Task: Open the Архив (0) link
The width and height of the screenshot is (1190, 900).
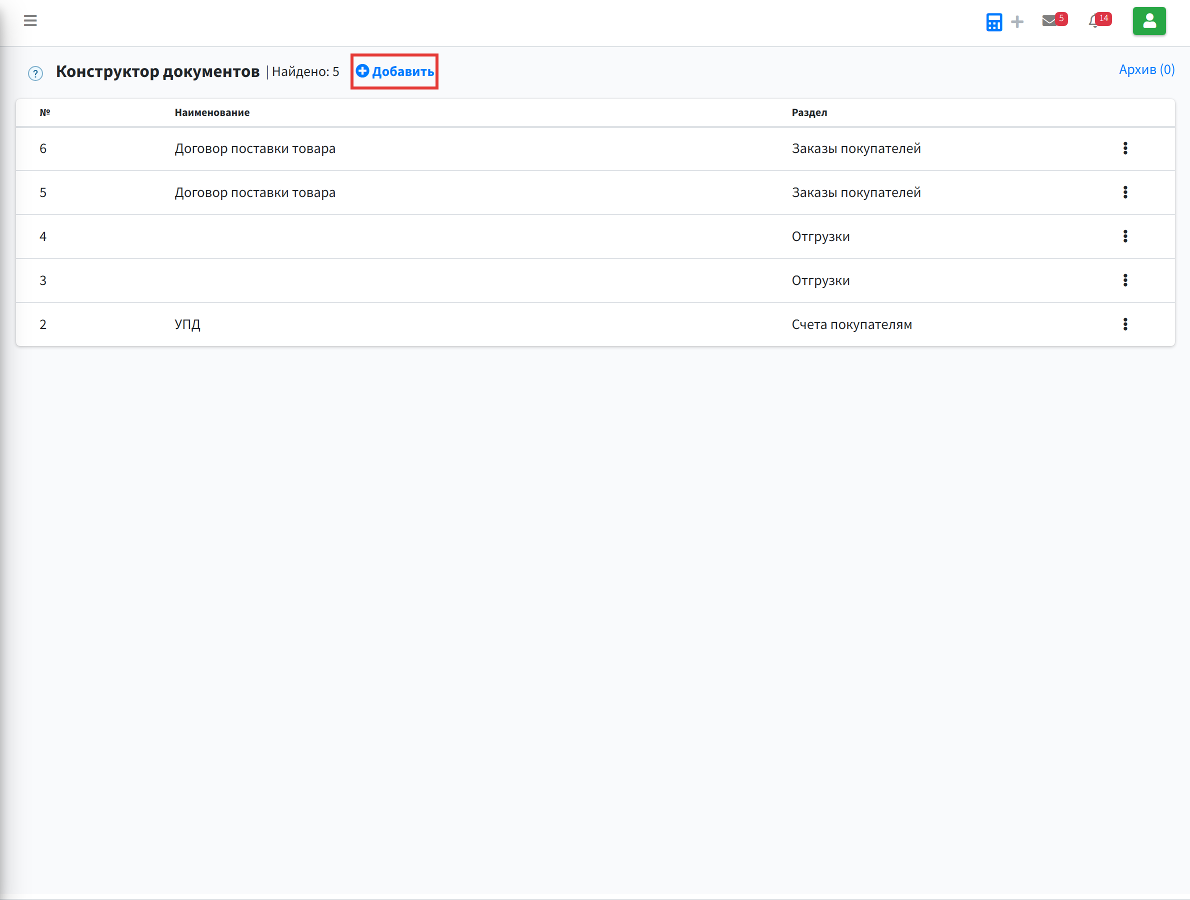Action: 1146,69
